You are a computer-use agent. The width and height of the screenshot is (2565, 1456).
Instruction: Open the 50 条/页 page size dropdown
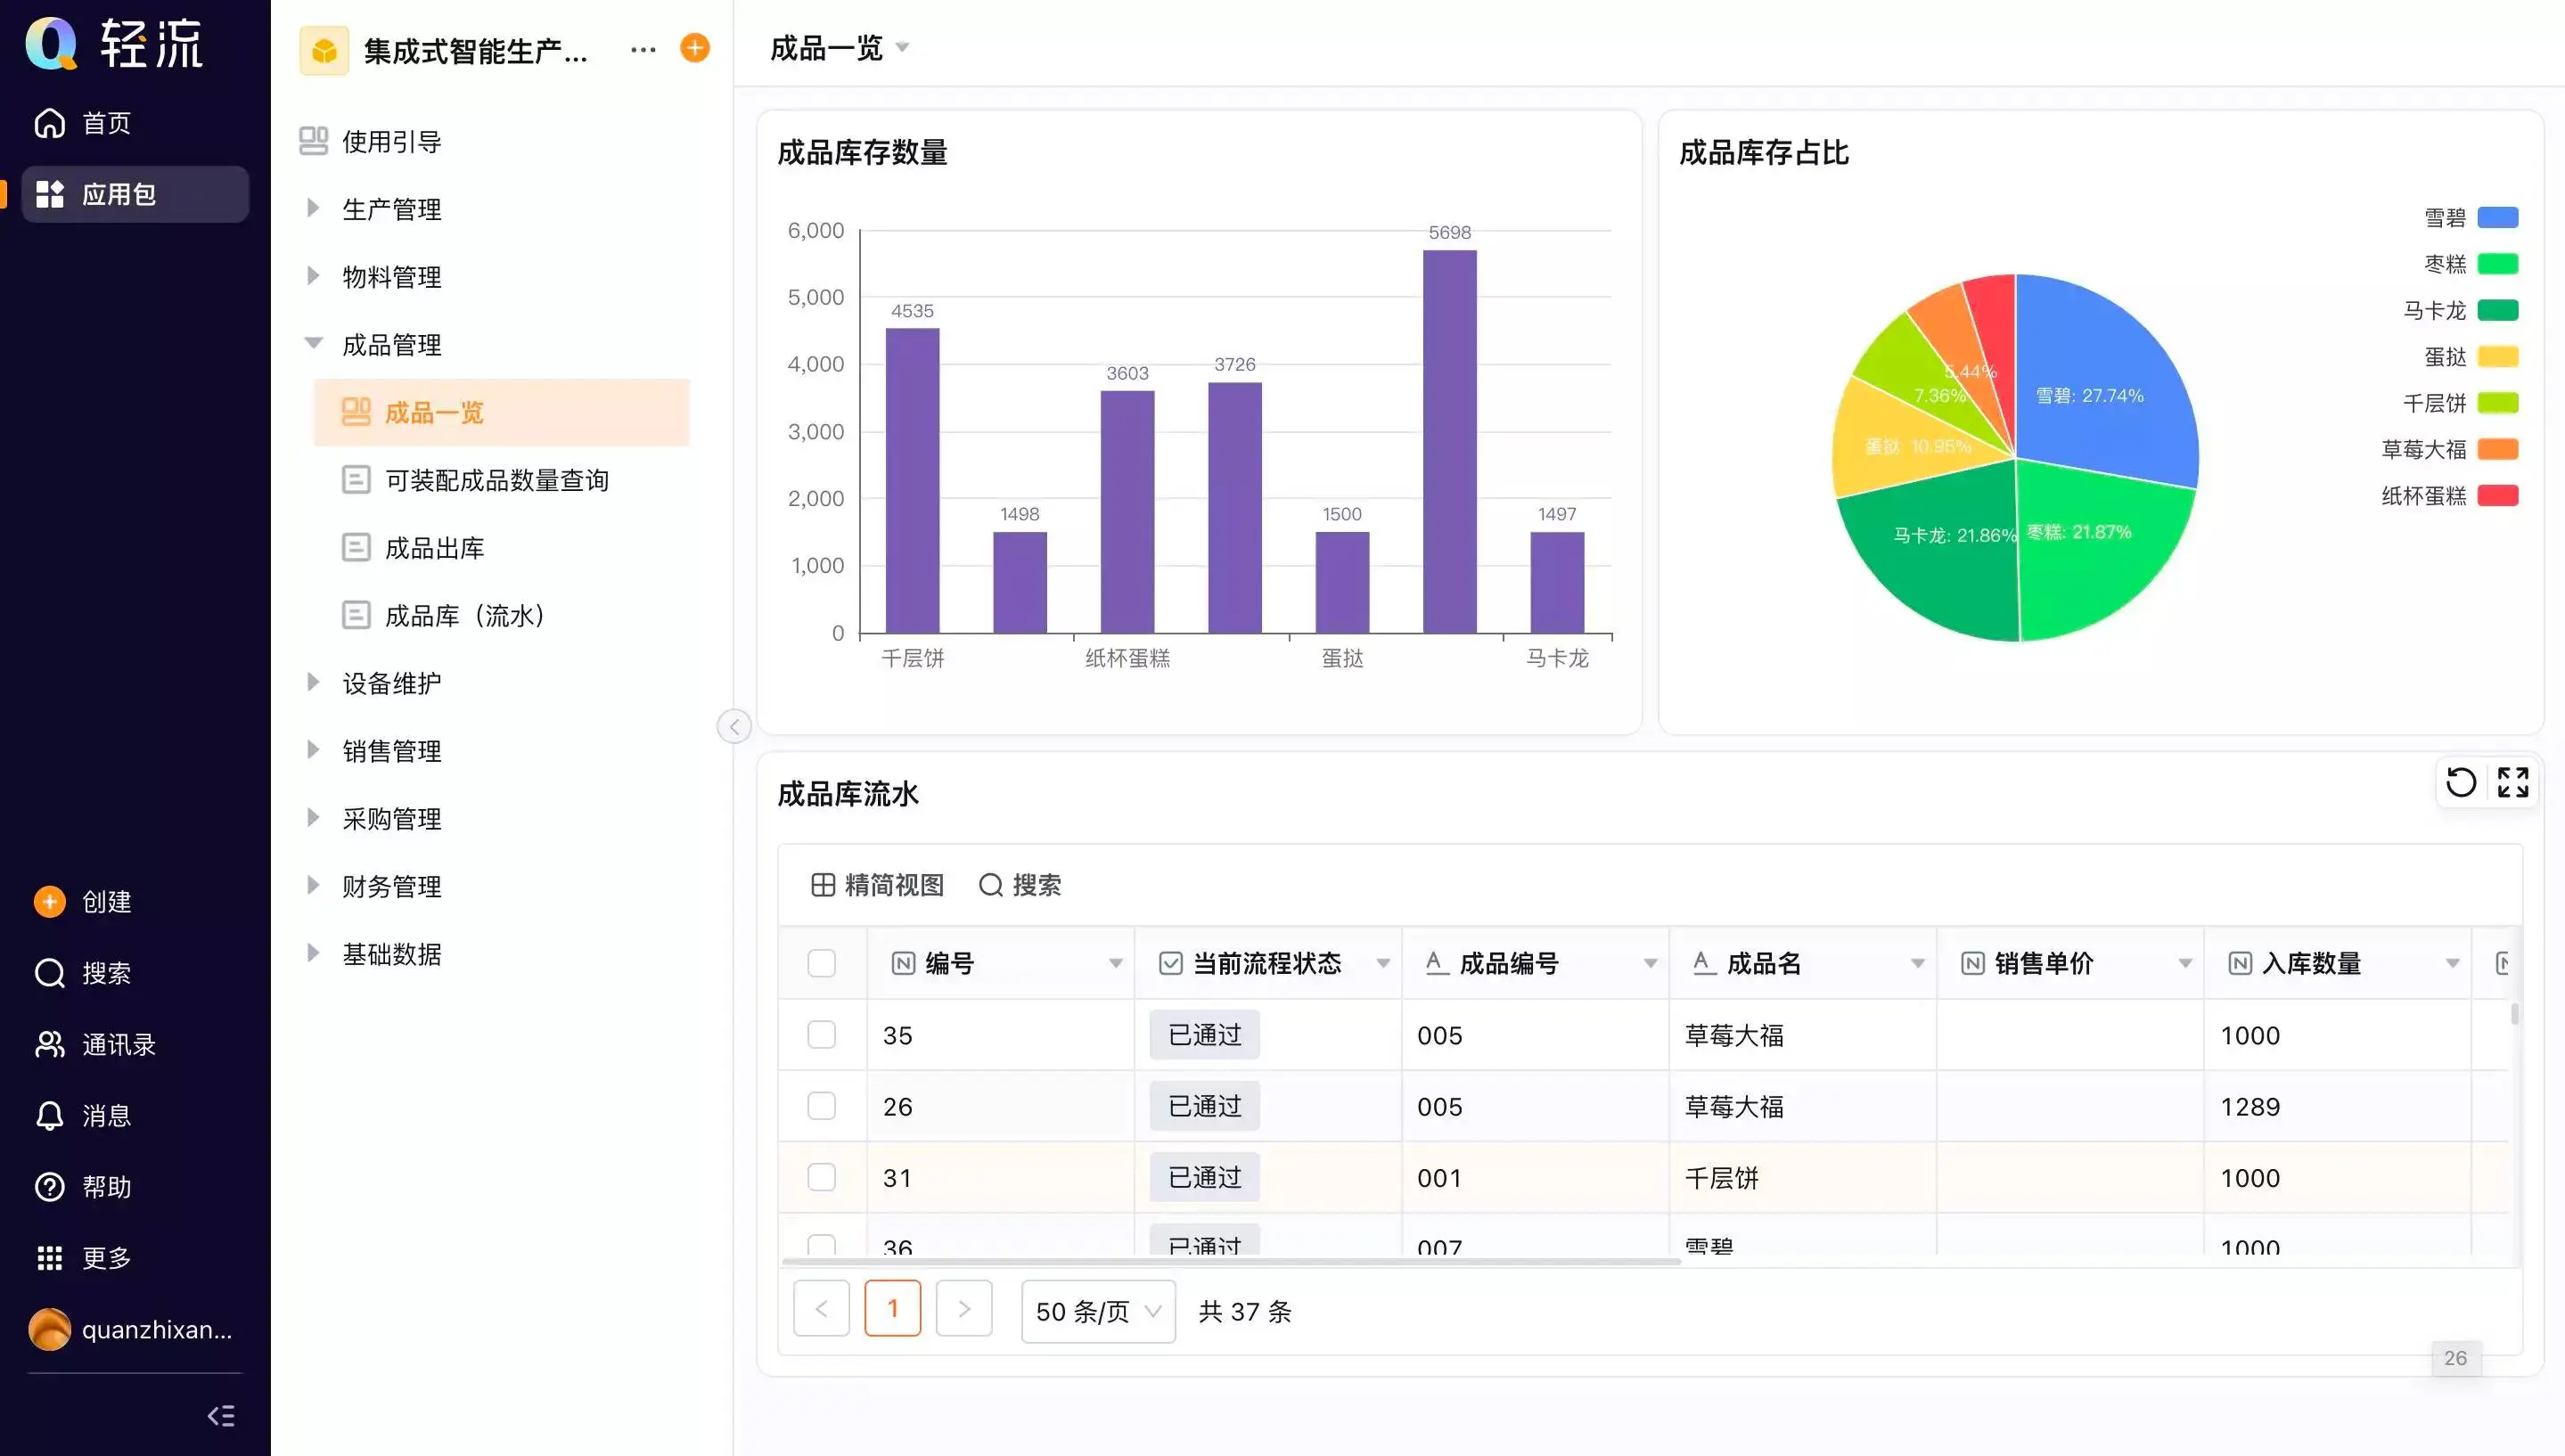coord(1097,1311)
